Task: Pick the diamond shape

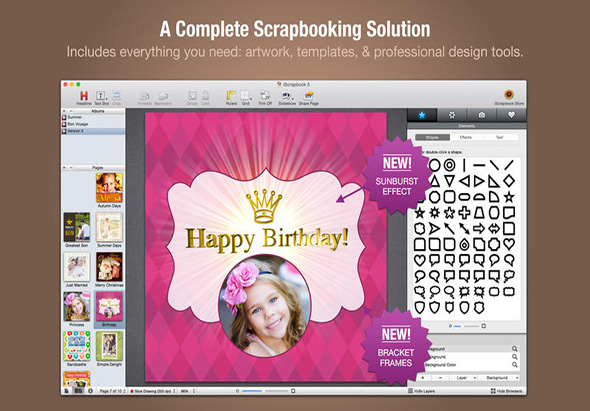Action: tap(509, 181)
